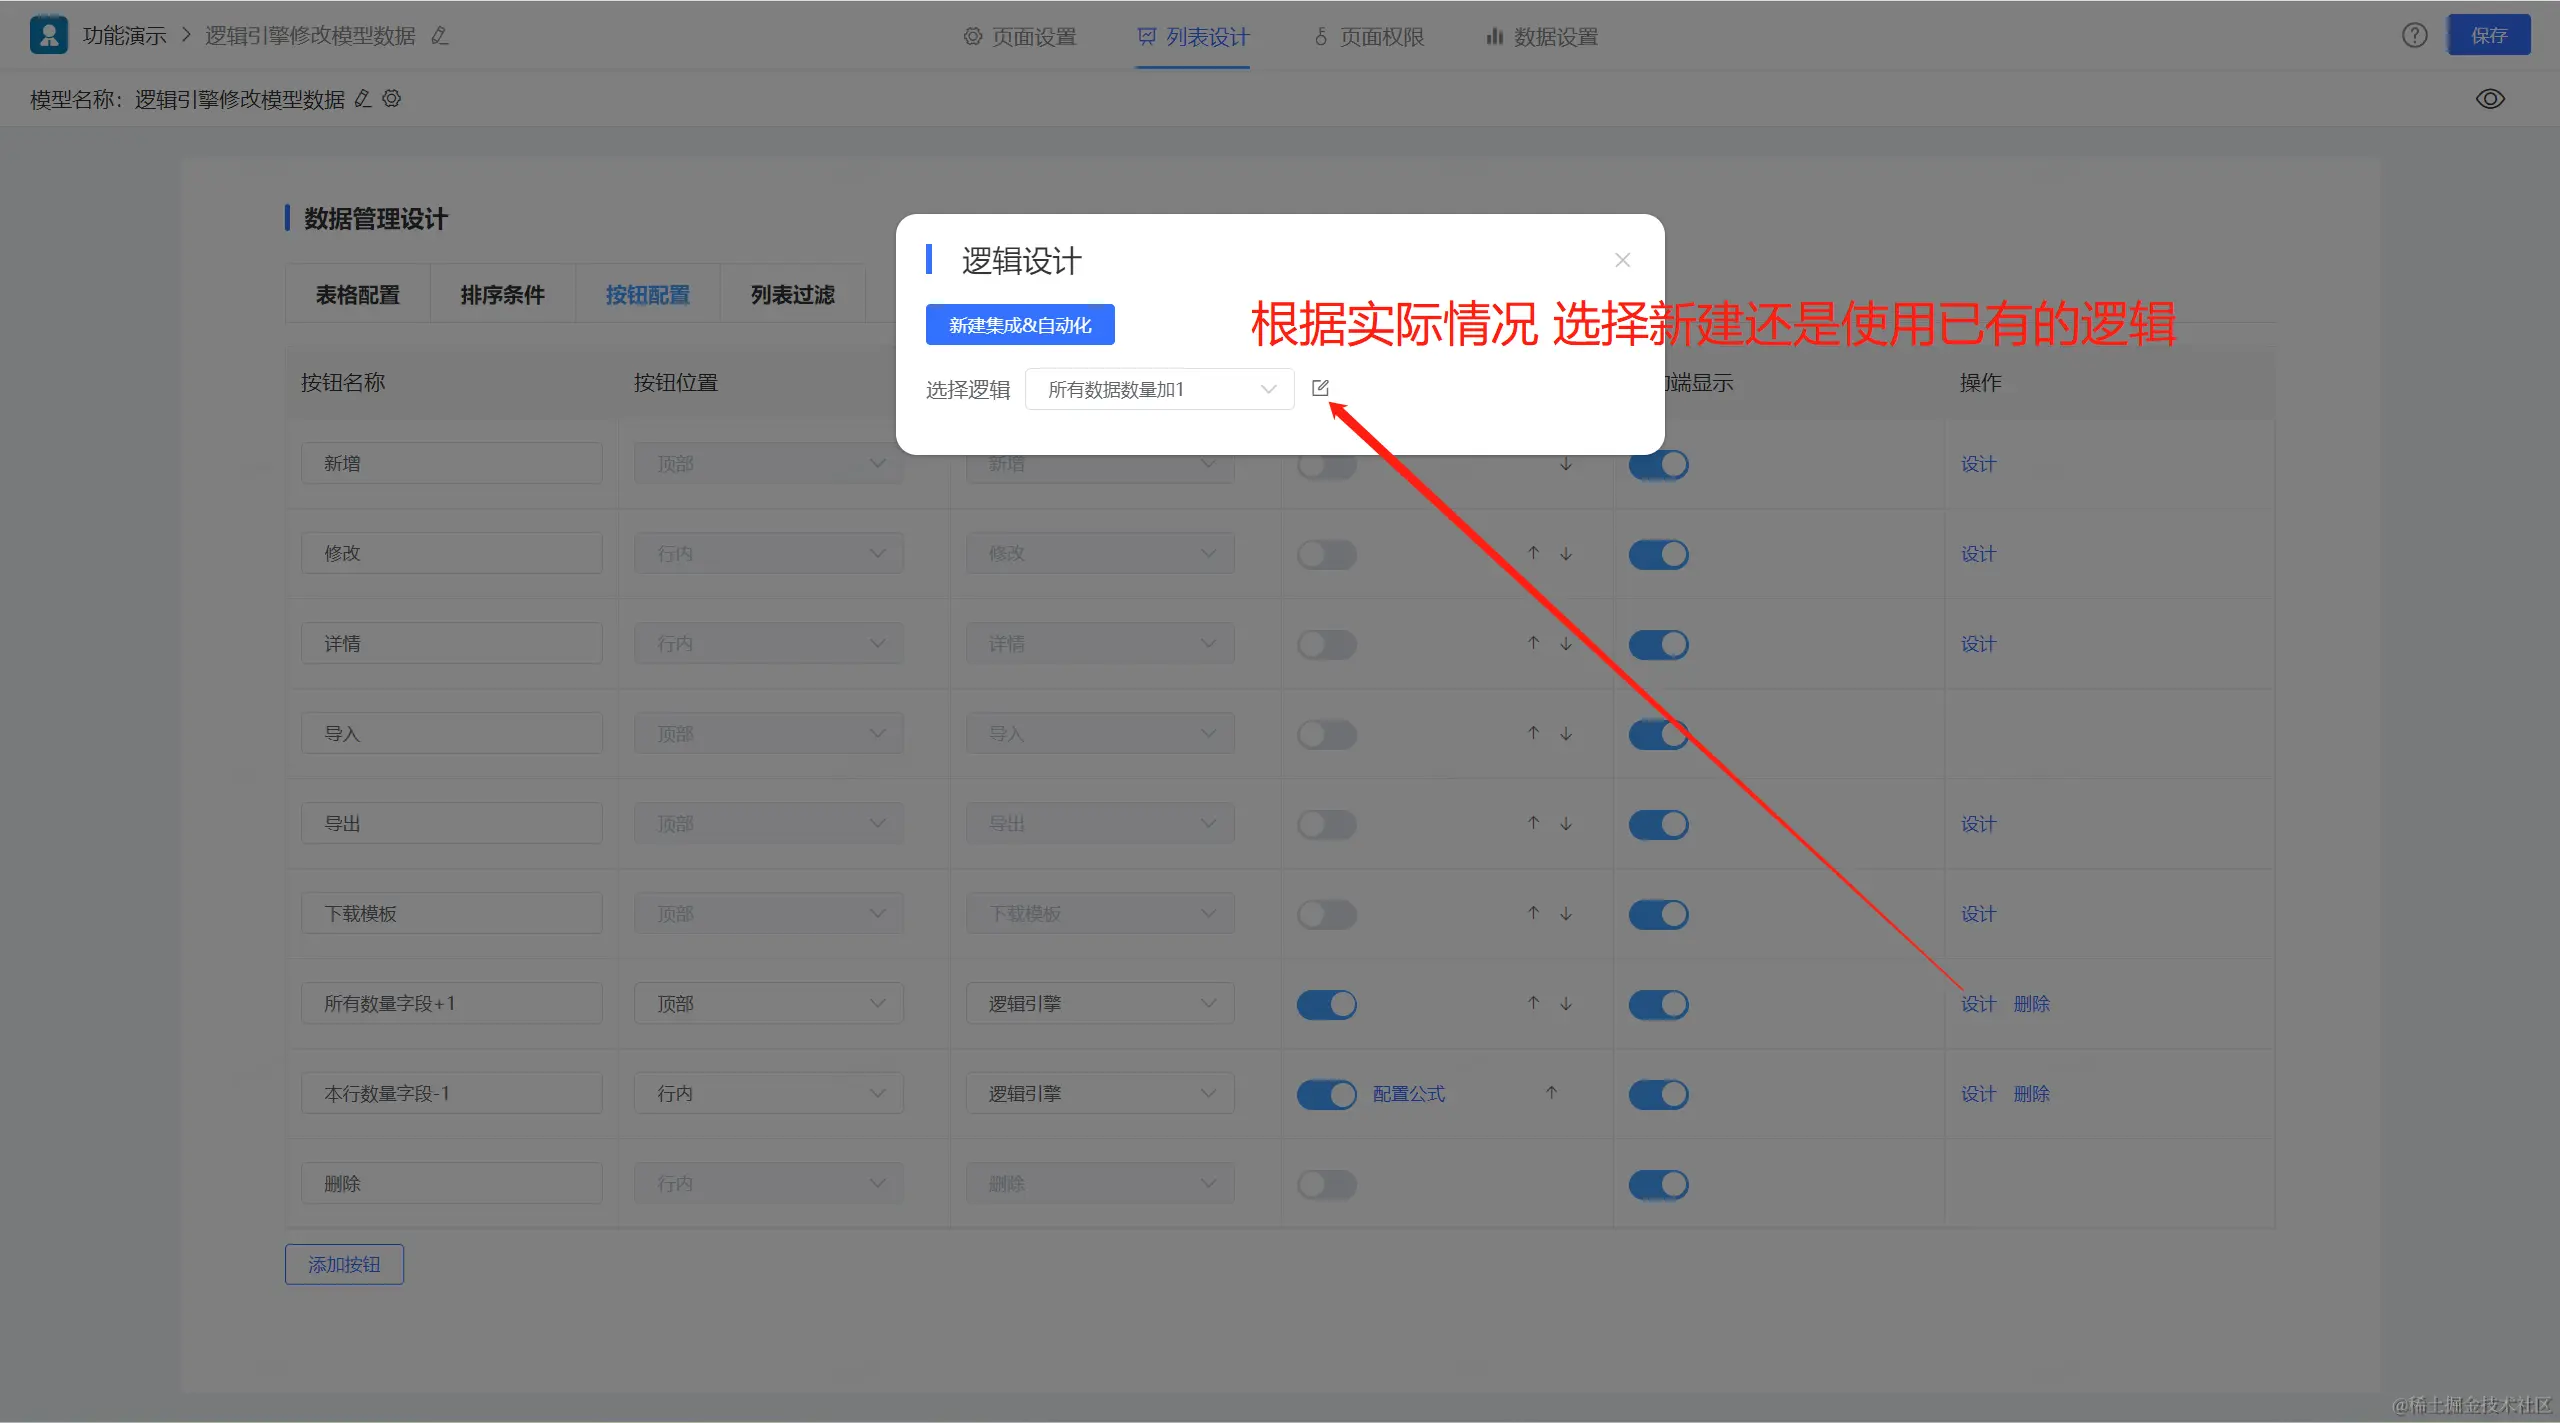
Task: Click the edit icon beside the logic dropdown
Action: (1320, 388)
